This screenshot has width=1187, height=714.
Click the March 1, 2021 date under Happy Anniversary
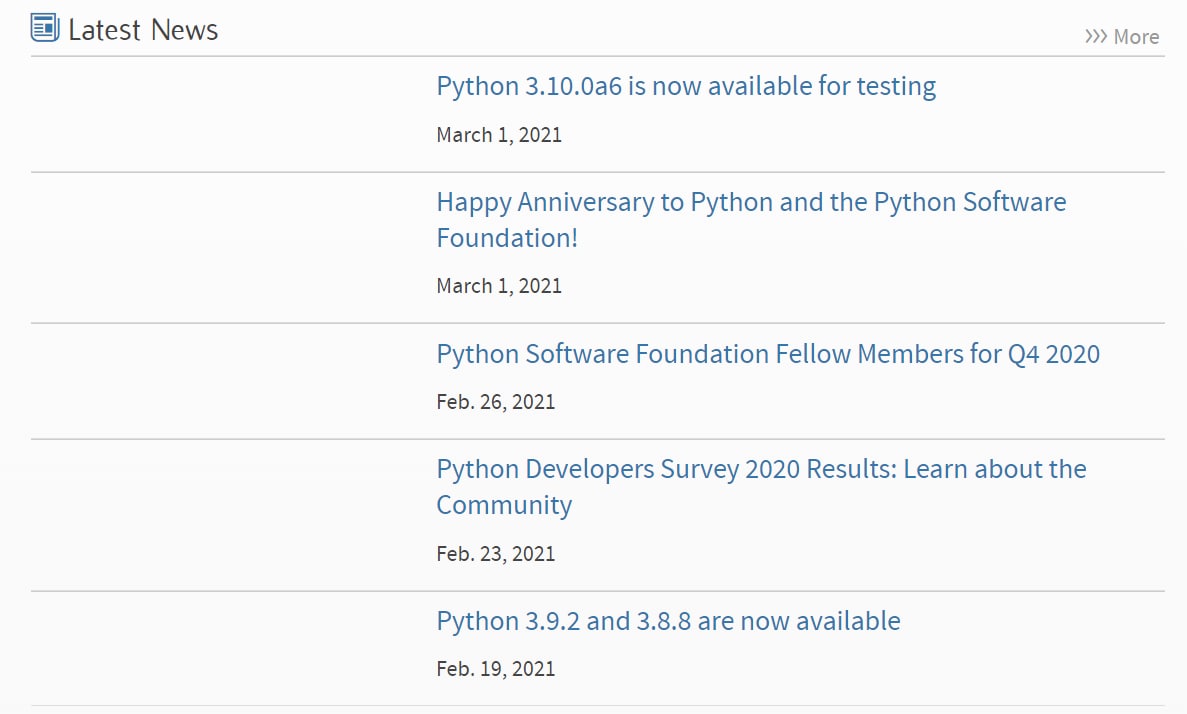click(x=499, y=286)
